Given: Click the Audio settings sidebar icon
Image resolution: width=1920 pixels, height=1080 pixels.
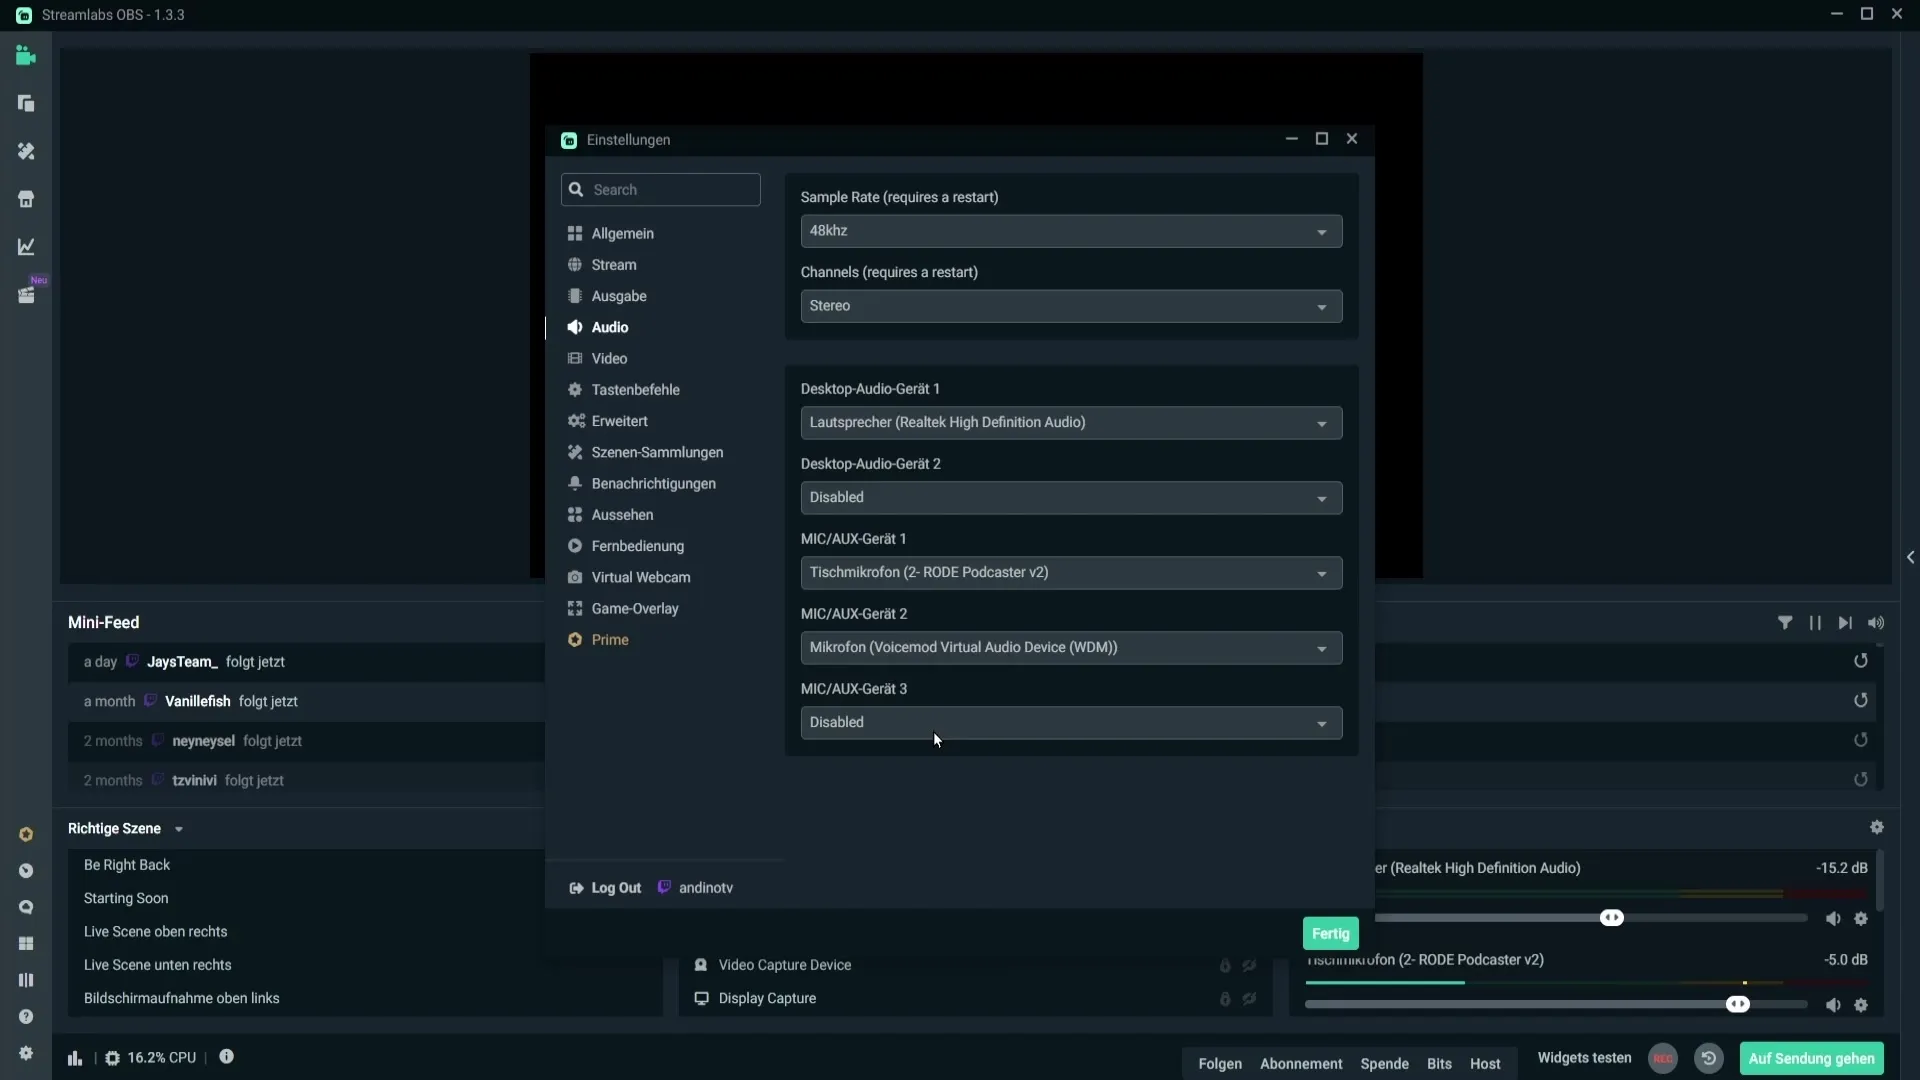Looking at the screenshot, I should point(575,327).
